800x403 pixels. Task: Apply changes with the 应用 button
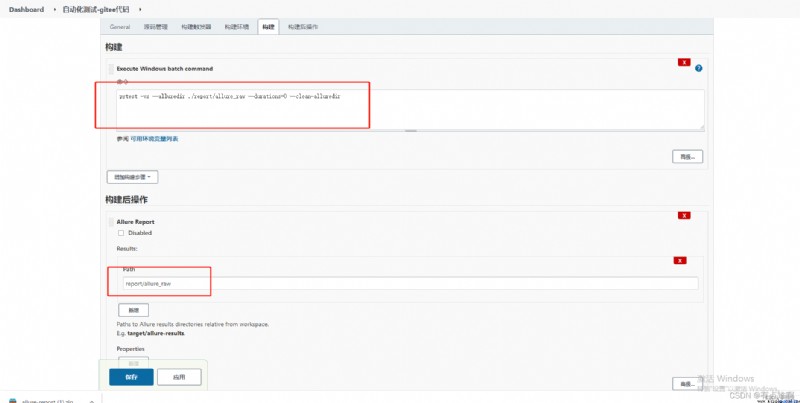tap(179, 377)
